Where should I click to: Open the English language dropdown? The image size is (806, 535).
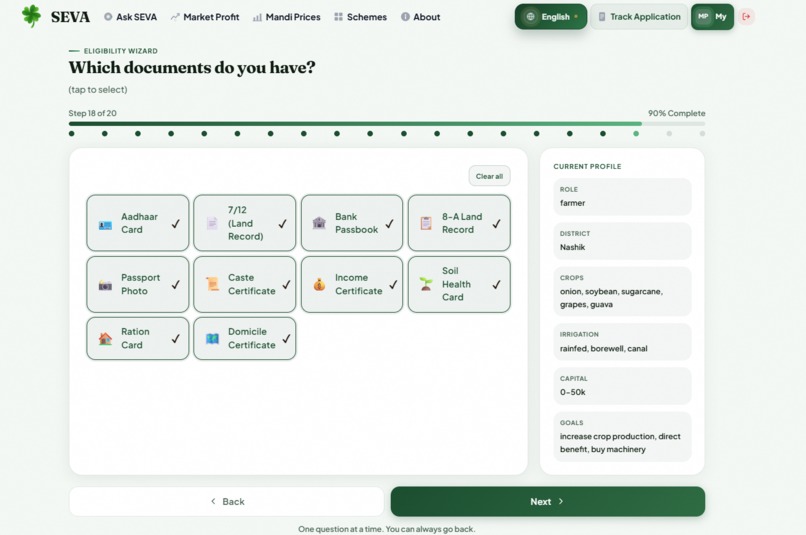[551, 17]
